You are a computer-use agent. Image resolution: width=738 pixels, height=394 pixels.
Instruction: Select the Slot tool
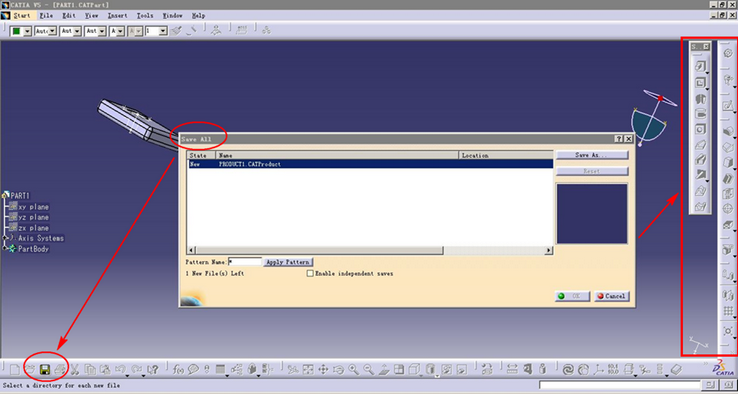tap(701, 159)
